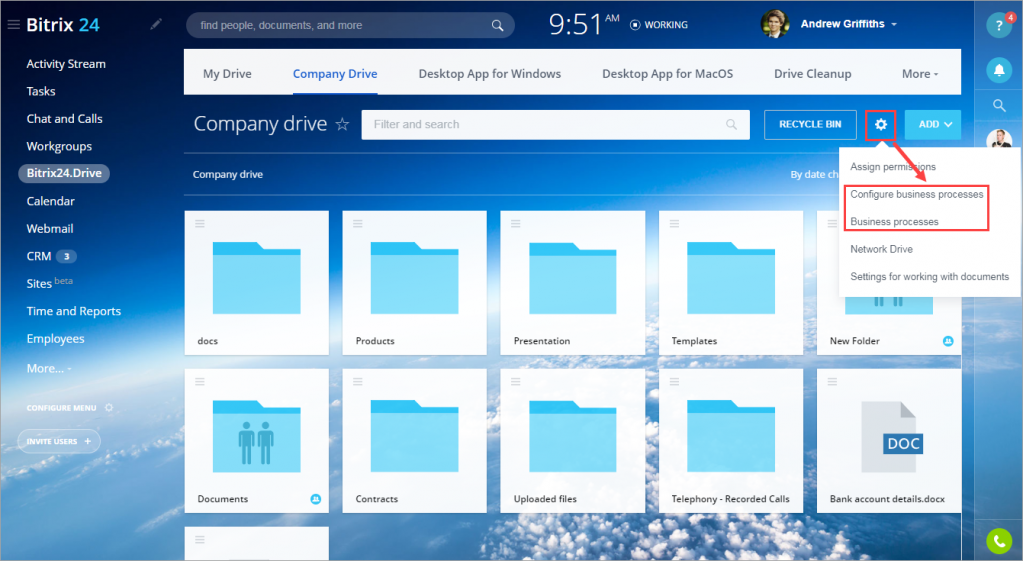This screenshot has width=1023, height=561.
Task: Open the Uploaded files folder
Action: coord(572,441)
